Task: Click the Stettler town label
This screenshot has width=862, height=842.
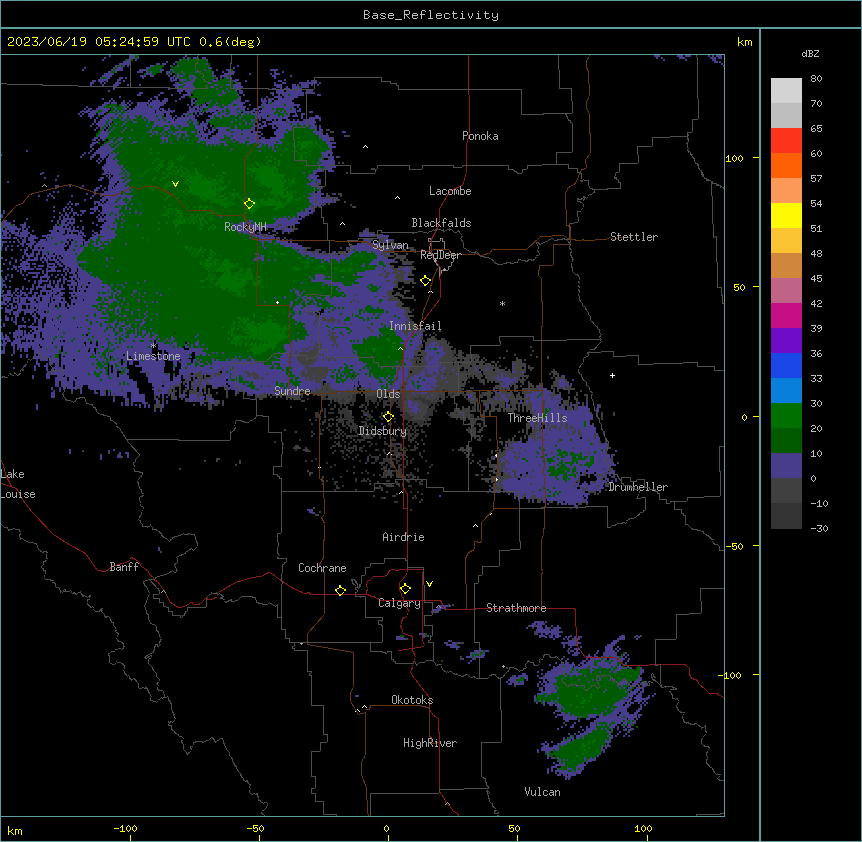Action: pyautogui.click(x=634, y=237)
